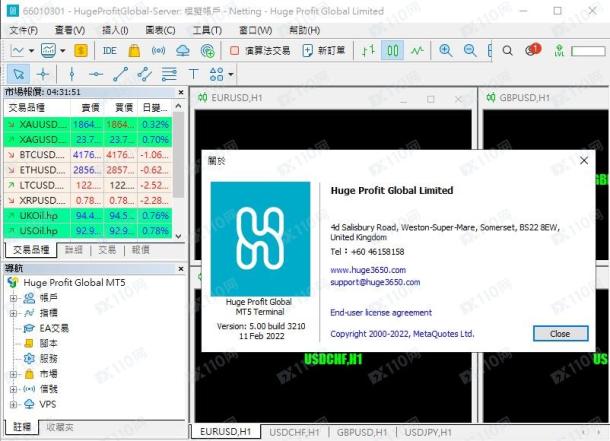Open a New Order from toolbar
The image size is (610, 441).
(324, 51)
